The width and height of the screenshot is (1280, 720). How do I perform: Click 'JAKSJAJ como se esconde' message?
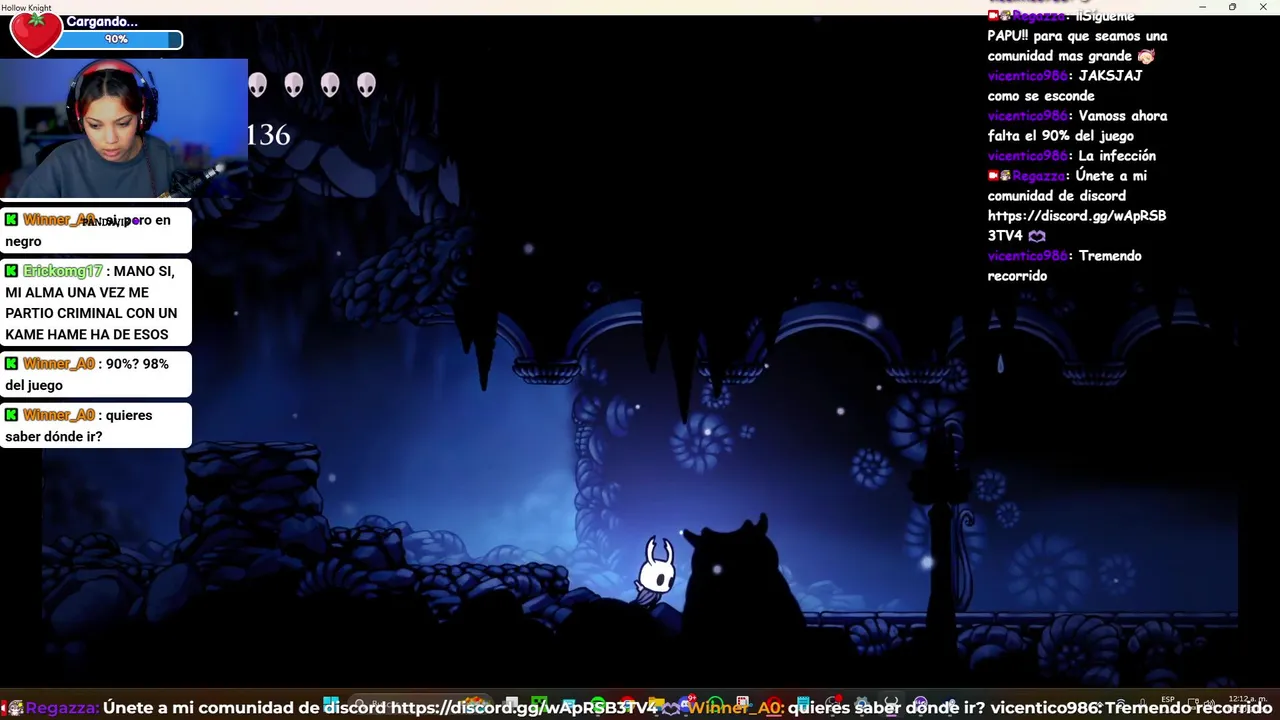tap(1064, 86)
